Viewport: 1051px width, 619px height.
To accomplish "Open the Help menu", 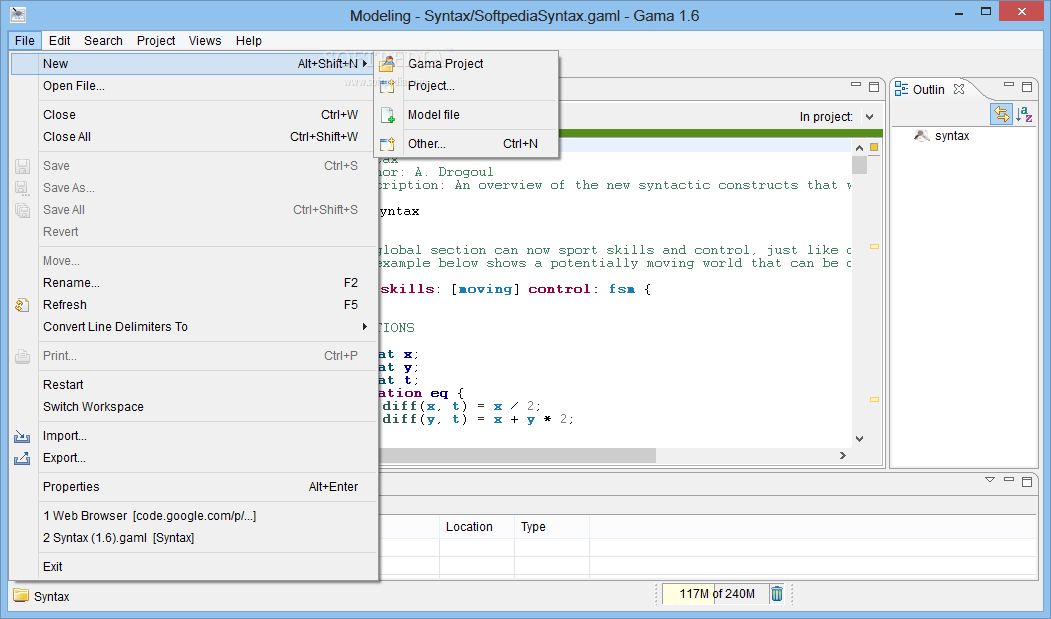I will coord(249,40).
